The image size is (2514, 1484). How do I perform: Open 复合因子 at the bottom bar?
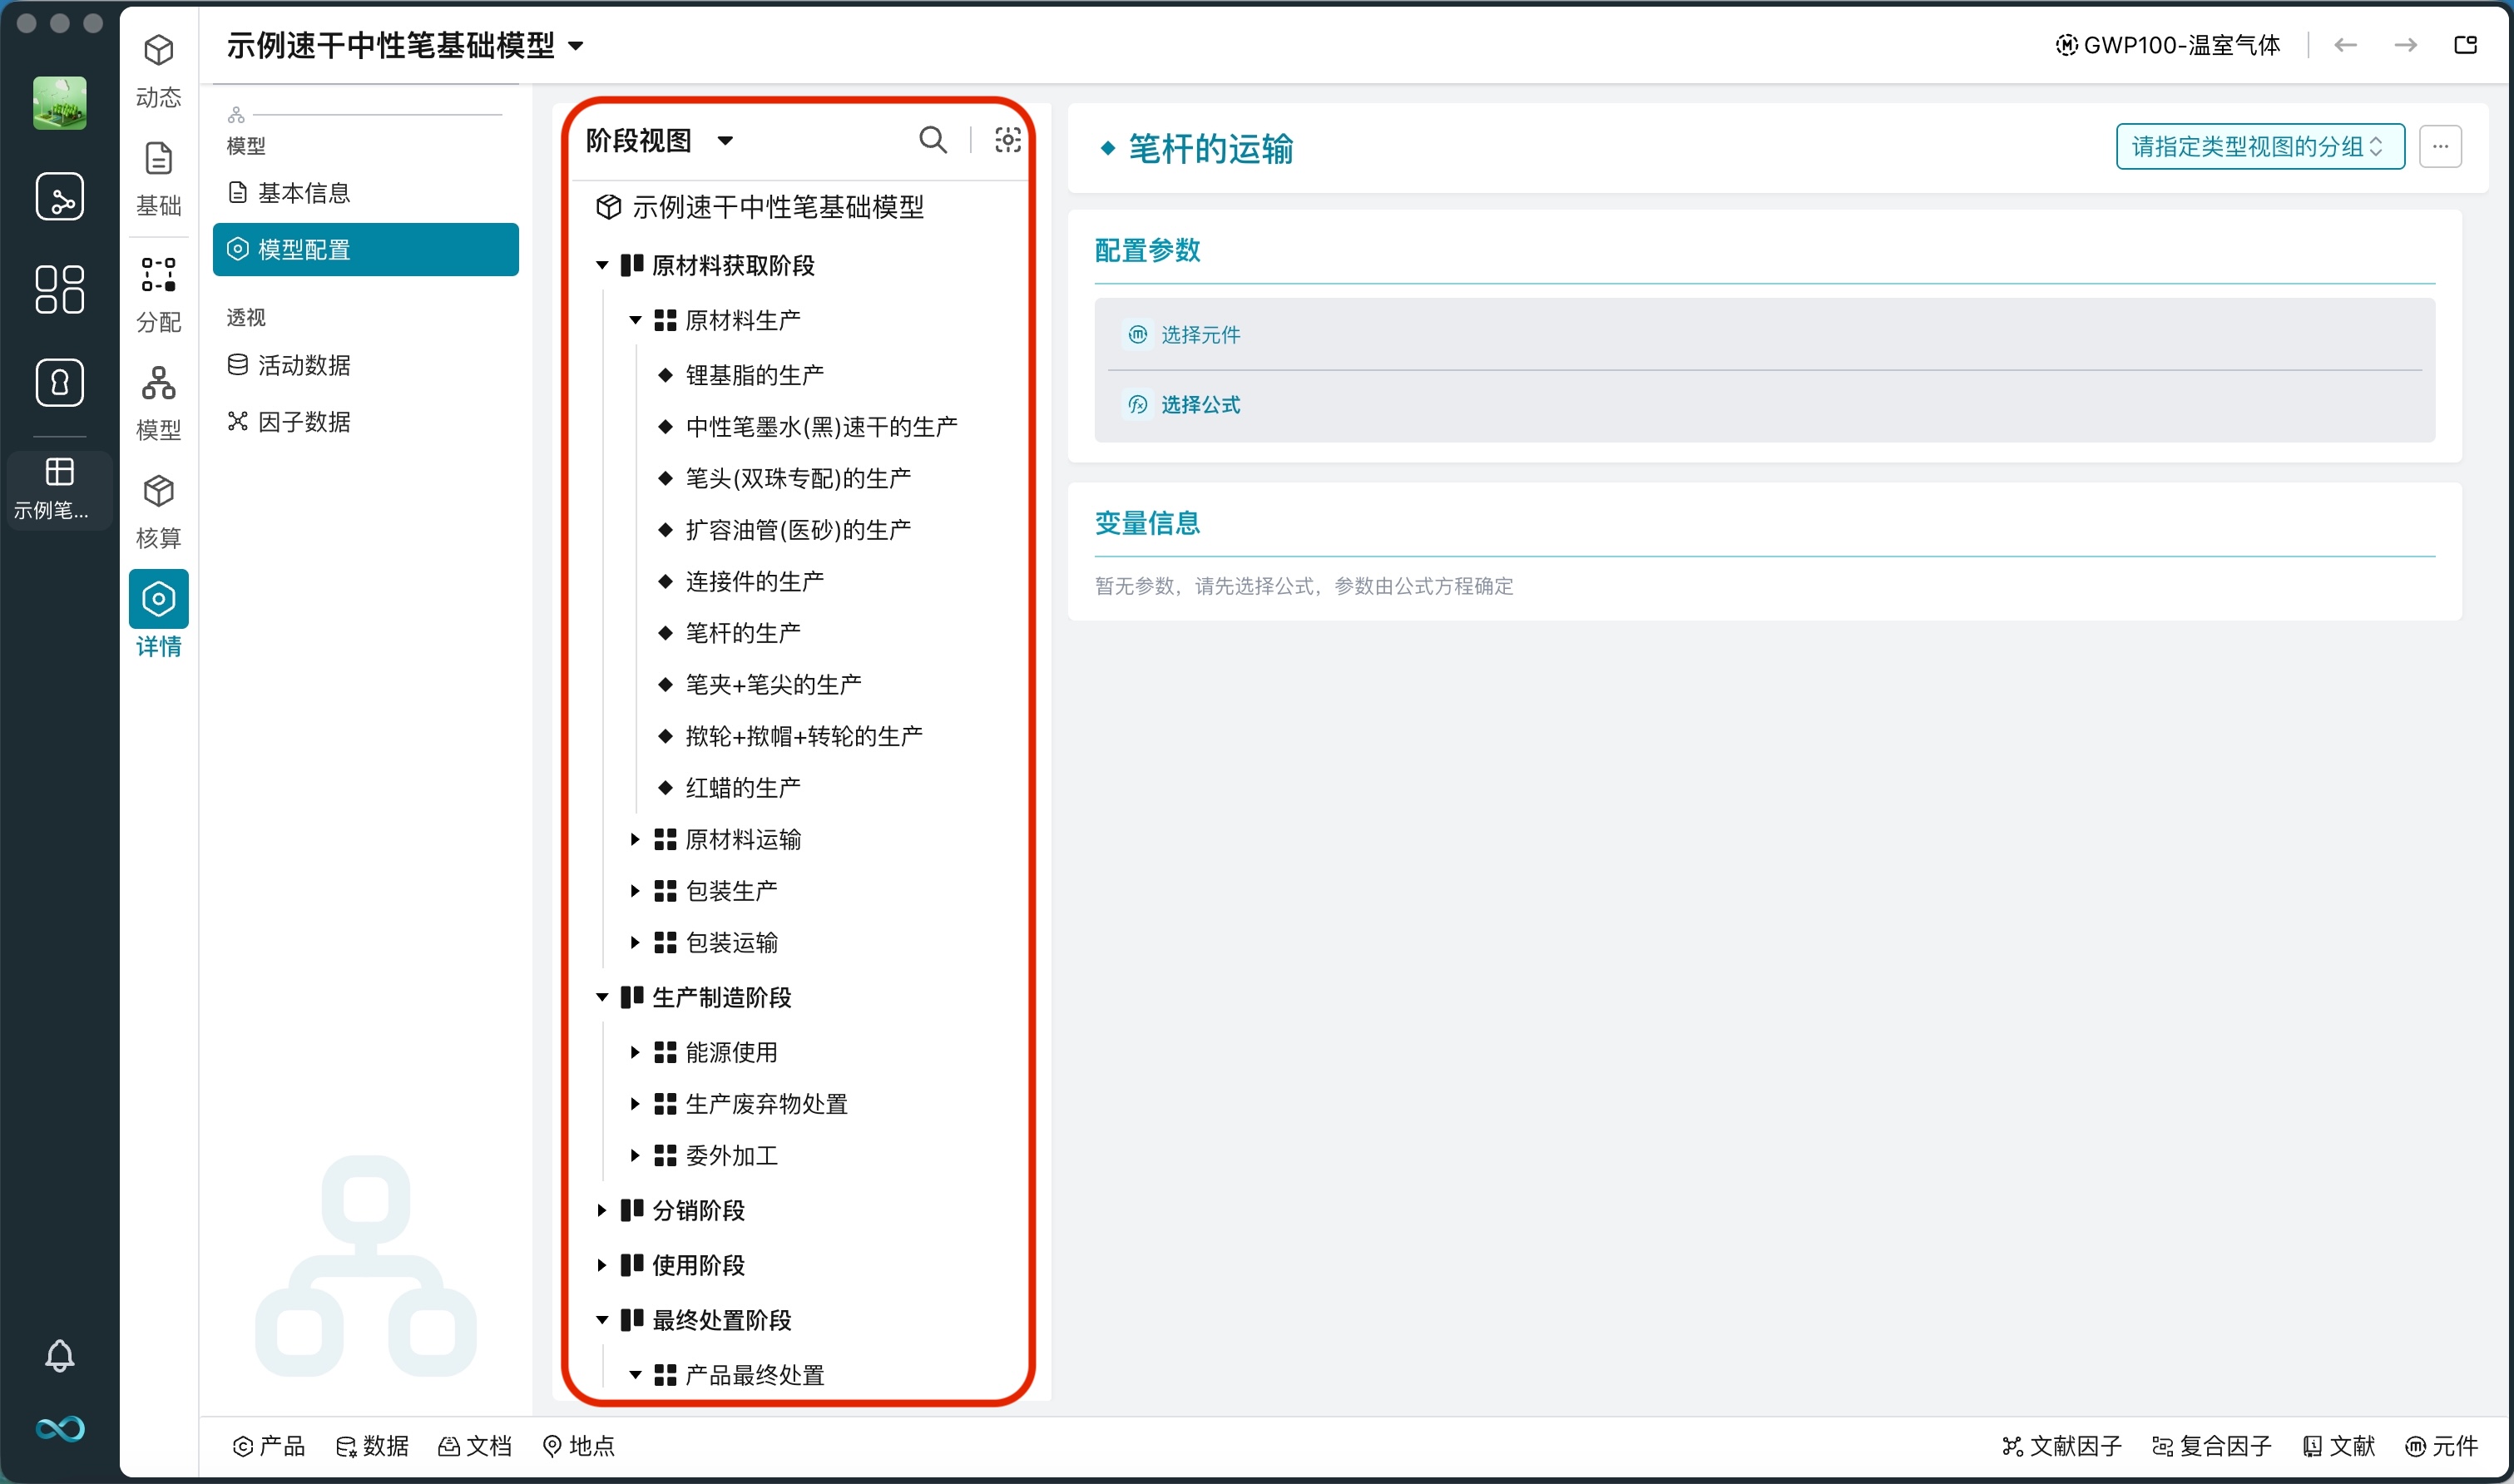point(2212,1446)
